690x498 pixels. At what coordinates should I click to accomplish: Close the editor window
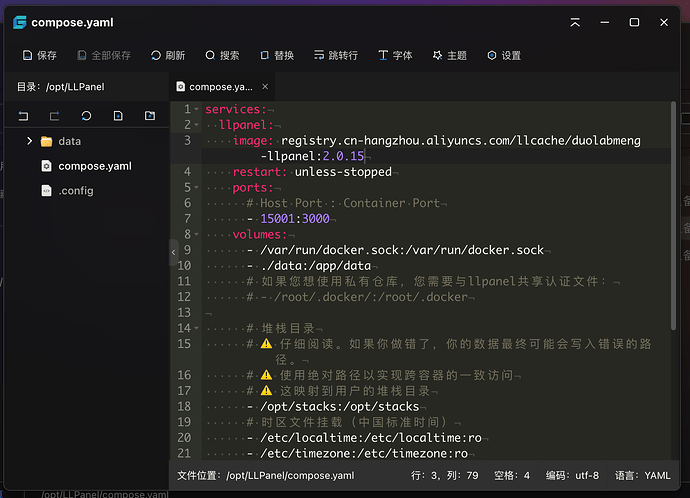[664, 22]
